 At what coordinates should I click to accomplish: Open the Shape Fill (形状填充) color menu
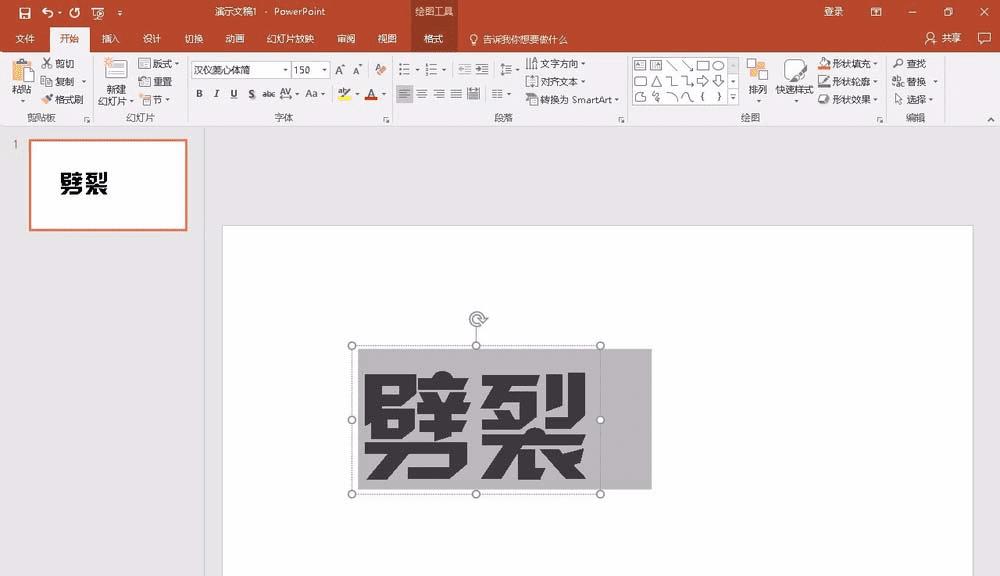click(848, 64)
